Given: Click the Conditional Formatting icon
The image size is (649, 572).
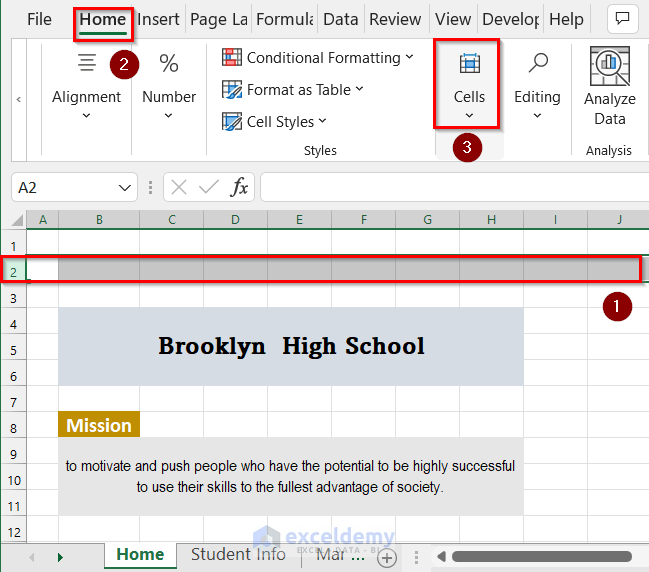Looking at the screenshot, I should click(x=232, y=57).
